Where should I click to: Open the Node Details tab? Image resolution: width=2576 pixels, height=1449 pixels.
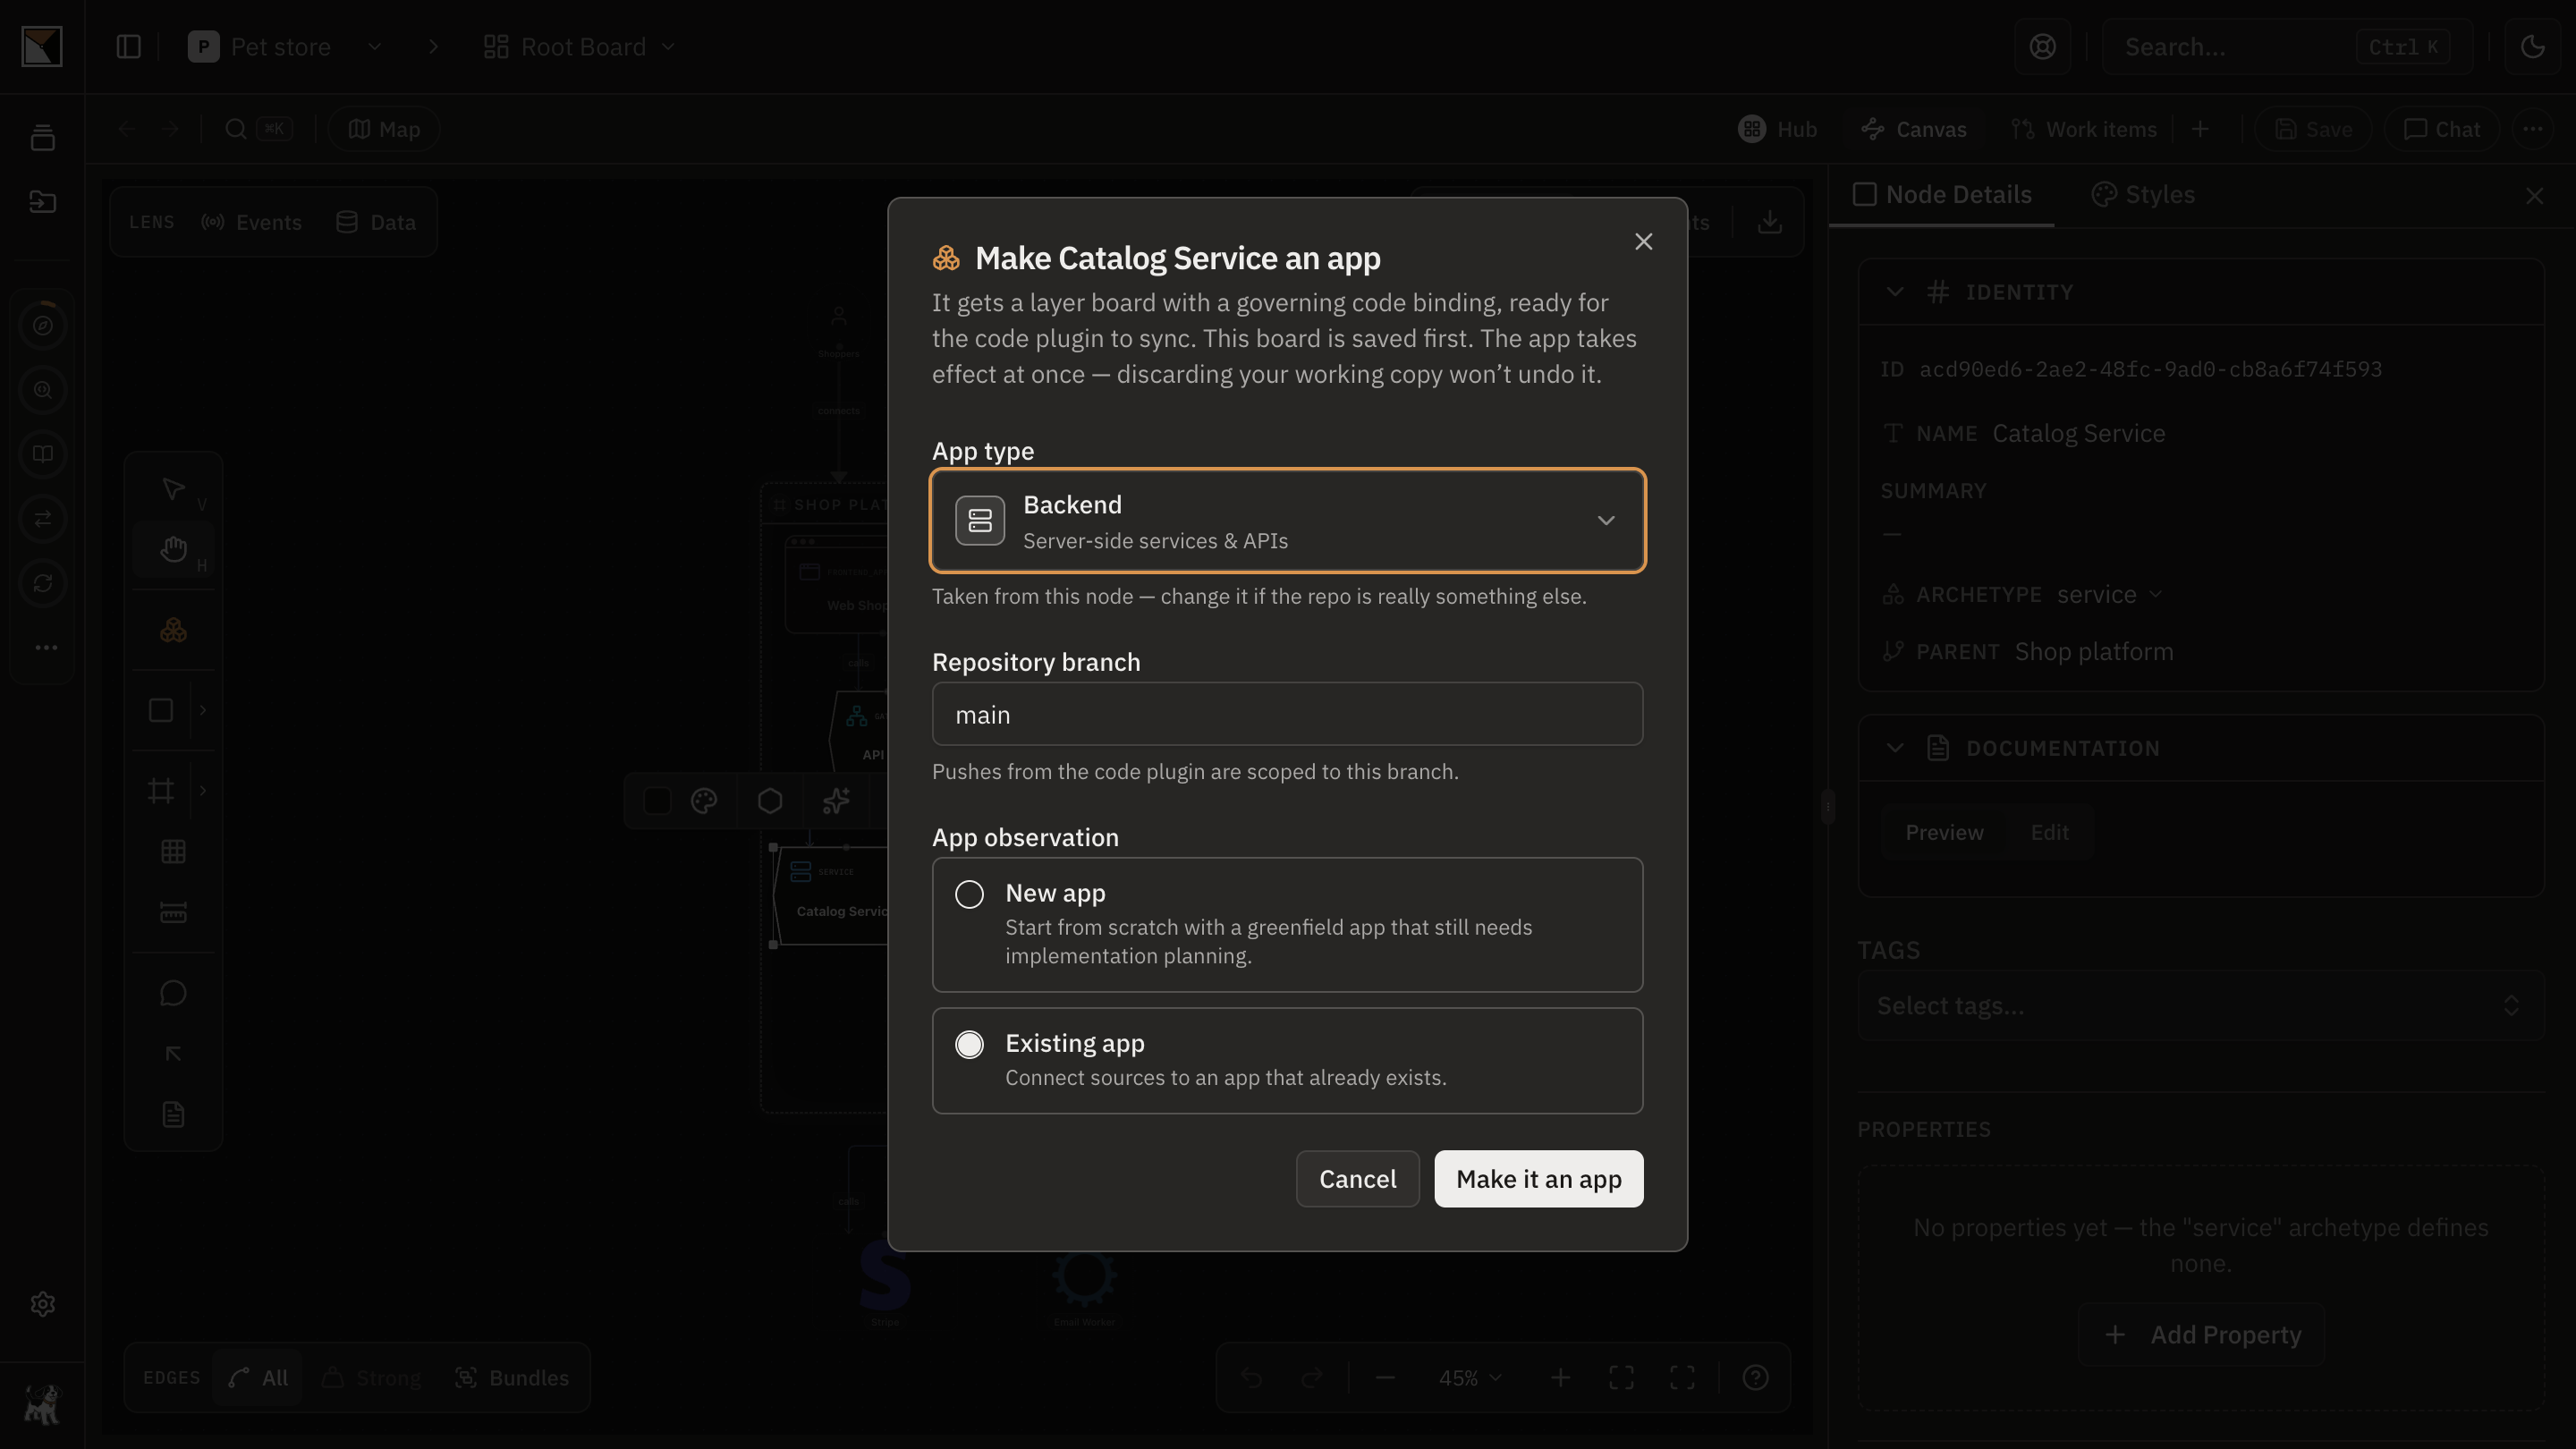[x=1942, y=195]
